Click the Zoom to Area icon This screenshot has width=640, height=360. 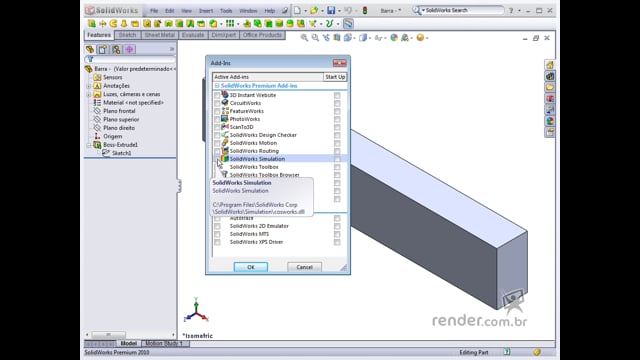pos(315,38)
